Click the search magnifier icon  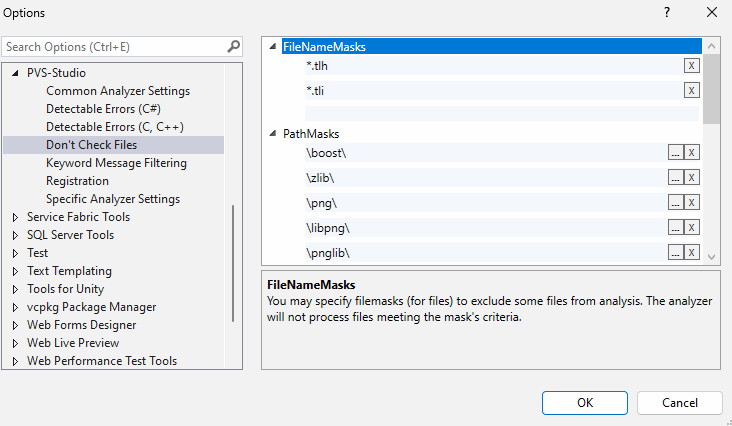tap(233, 46)
